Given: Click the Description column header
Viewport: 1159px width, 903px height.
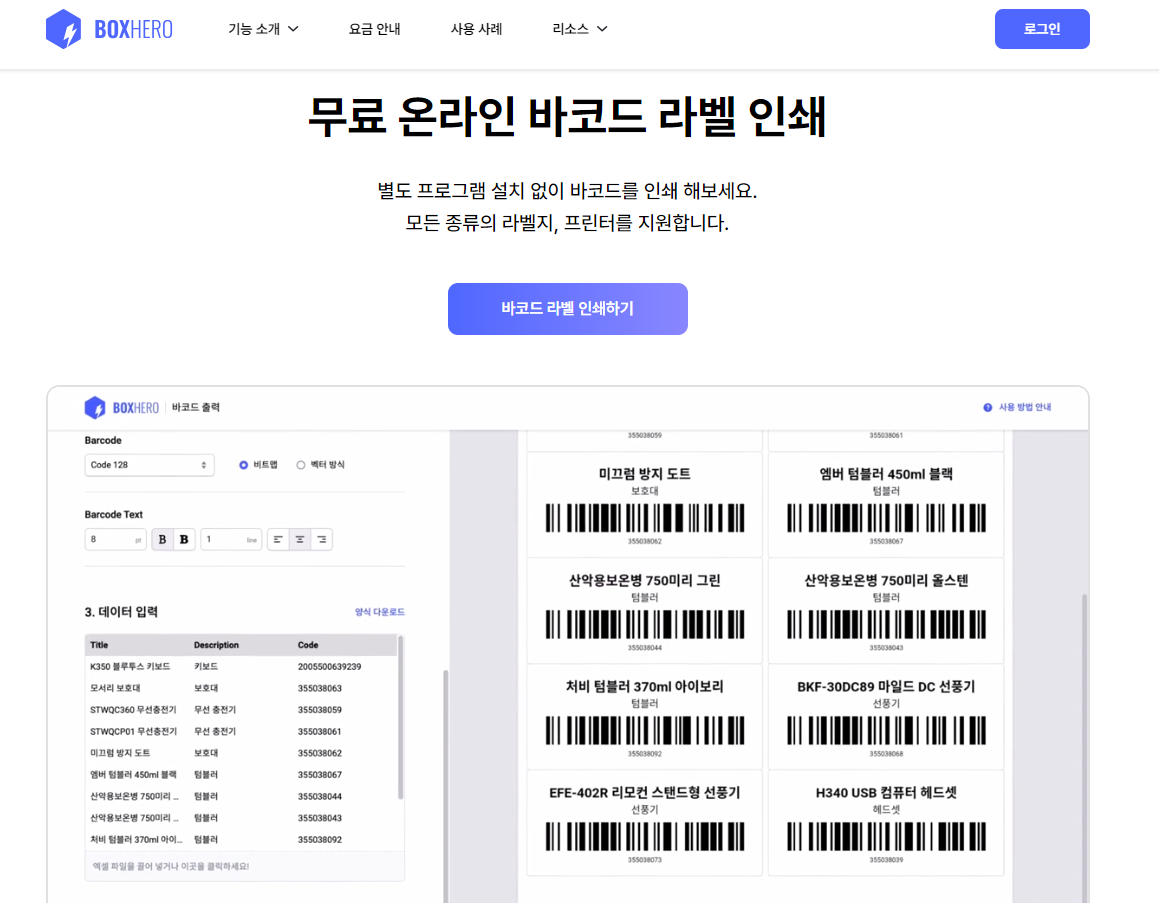Looking at the screenshot, I should tap(216, 645).
